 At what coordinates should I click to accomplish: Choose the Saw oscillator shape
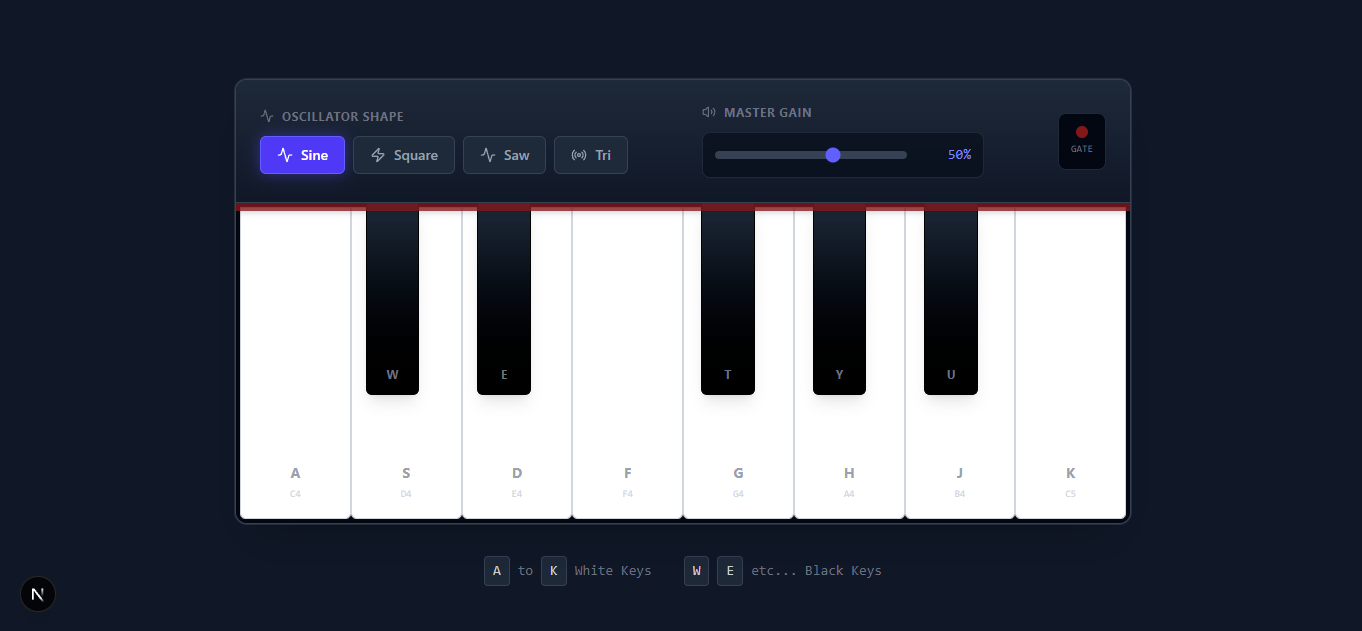point(504,155)
